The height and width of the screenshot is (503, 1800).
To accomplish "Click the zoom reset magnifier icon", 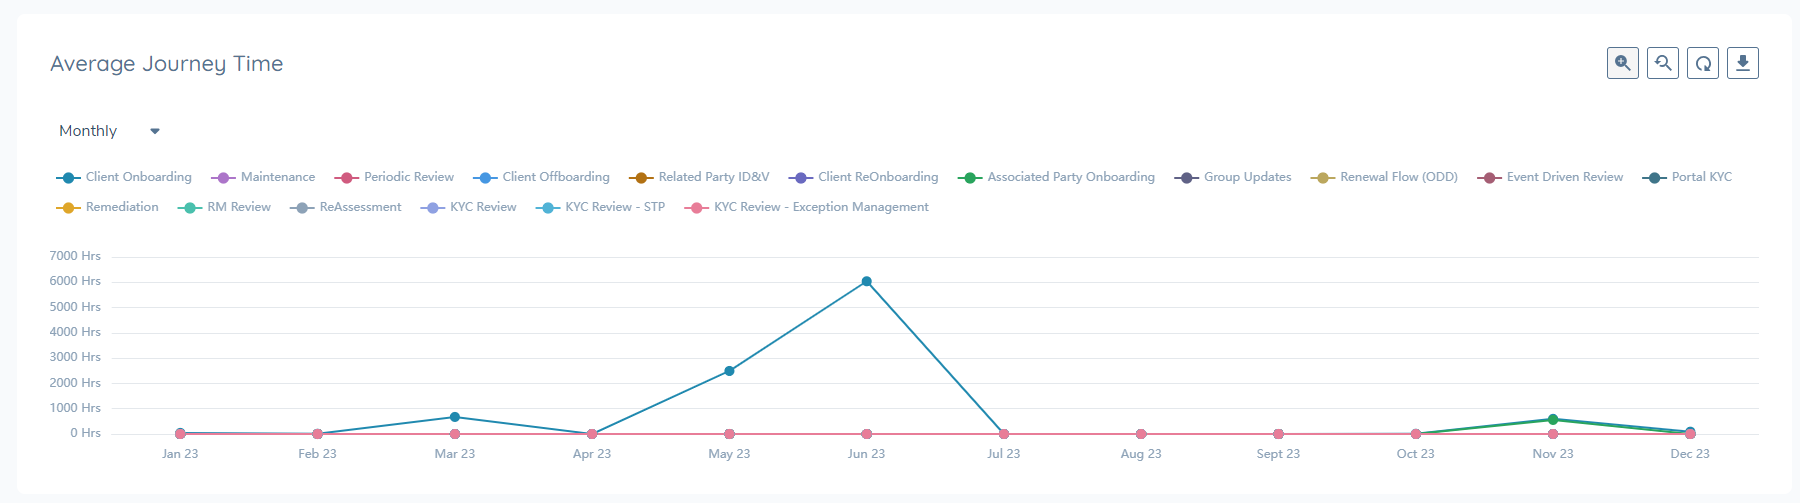I will (x=1662, y=63).
